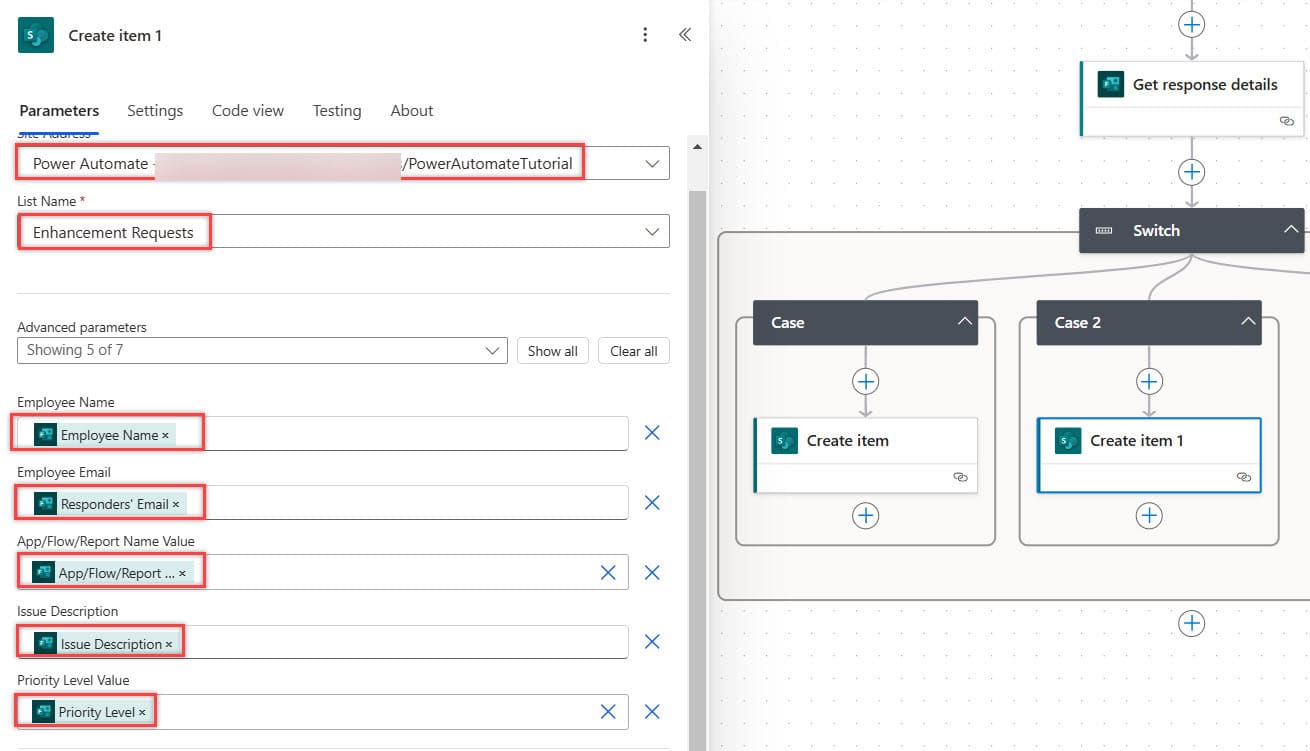Open the Site Address dropdown
This screenshot has height=751, width=1310.
coord(652,162)
